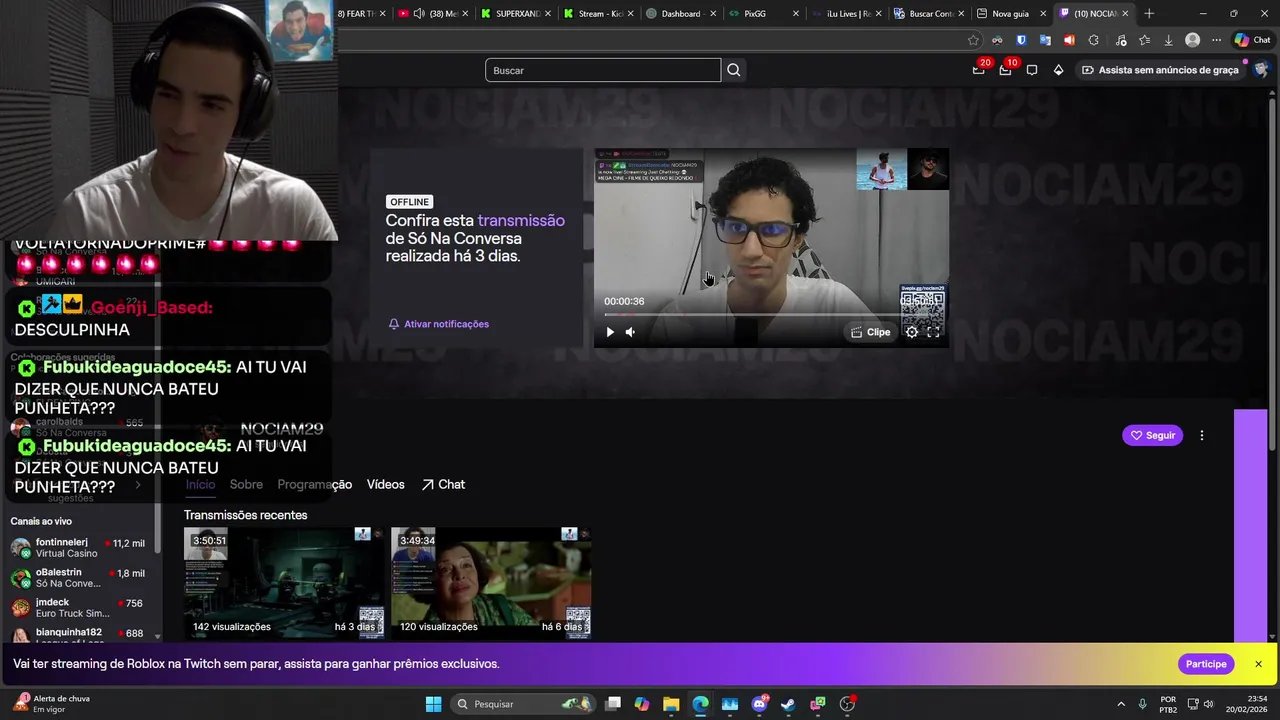This screenshot has height=720, width=1280.
Task: Open the 3:50:51 recent stream thumbnail
Action: [x=284, y=583]
